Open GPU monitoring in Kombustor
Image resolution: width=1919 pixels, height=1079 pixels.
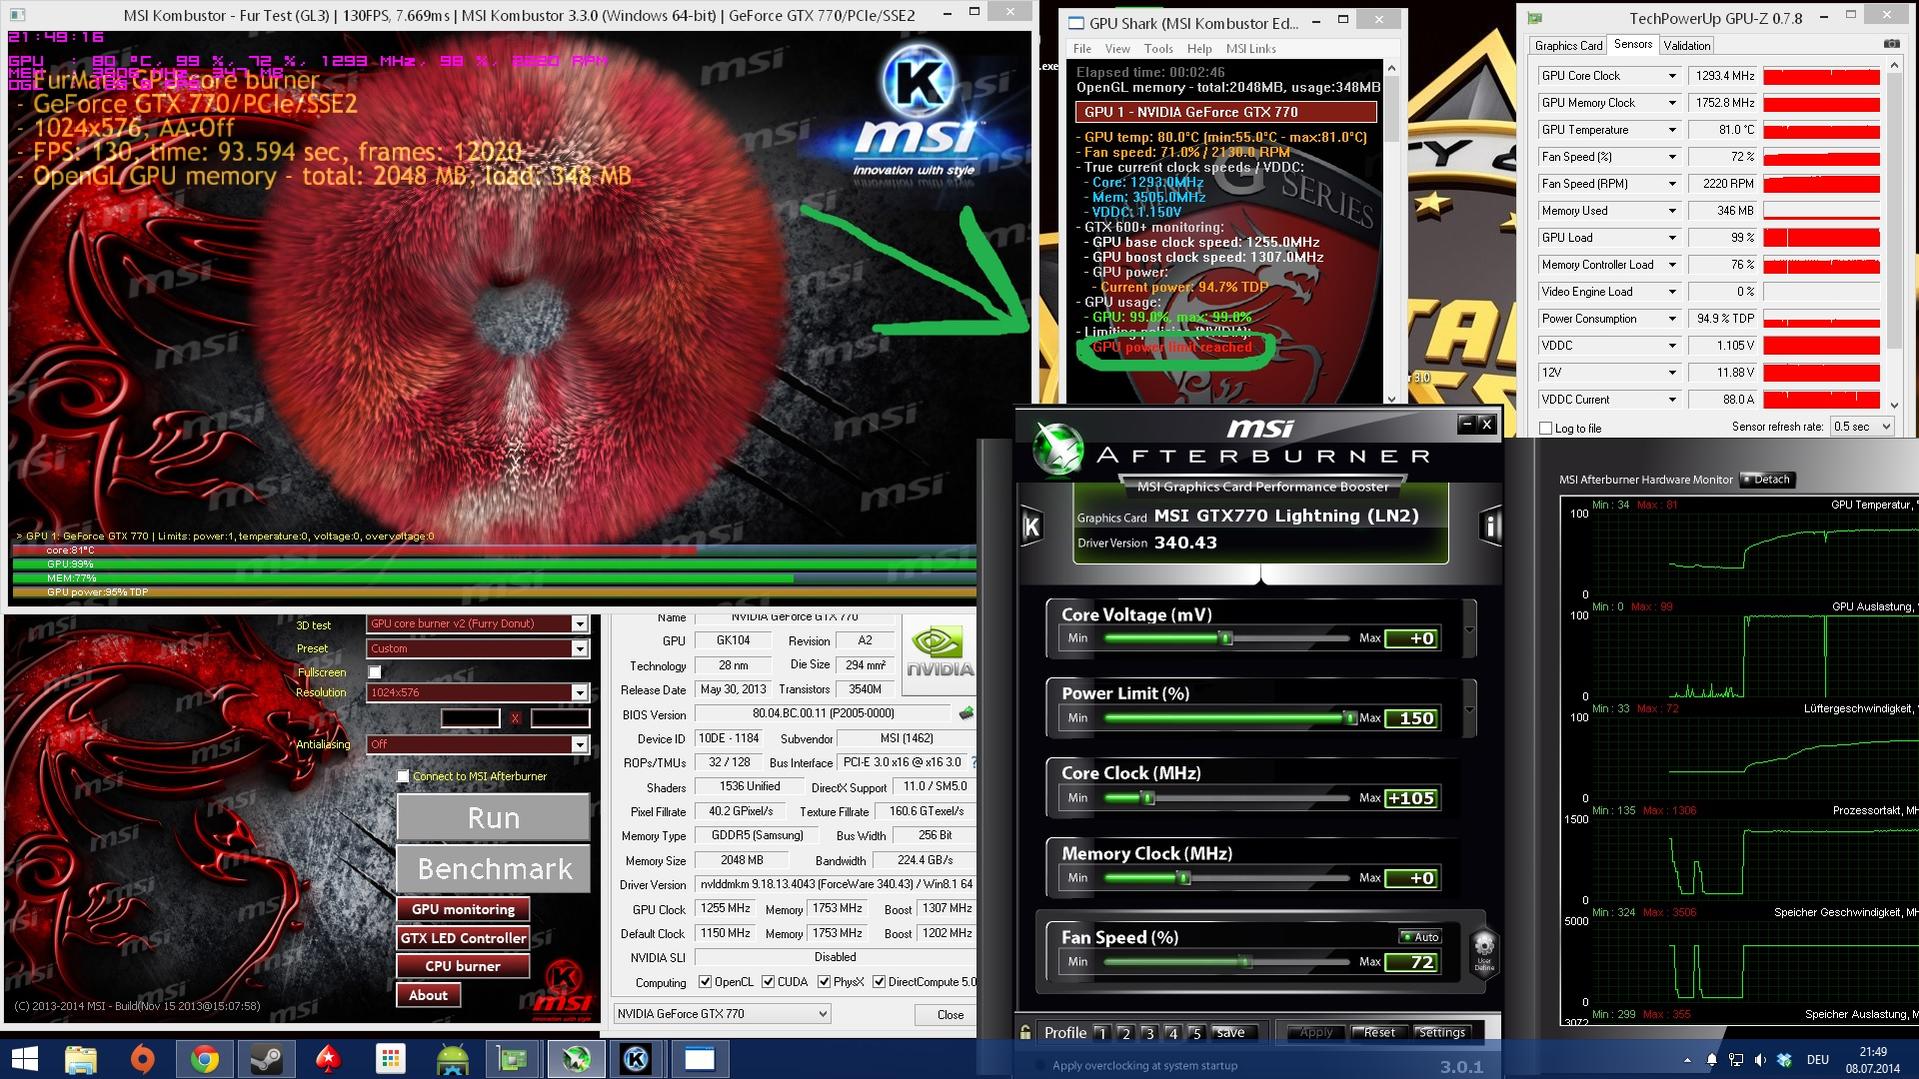(x=463, y=909)
